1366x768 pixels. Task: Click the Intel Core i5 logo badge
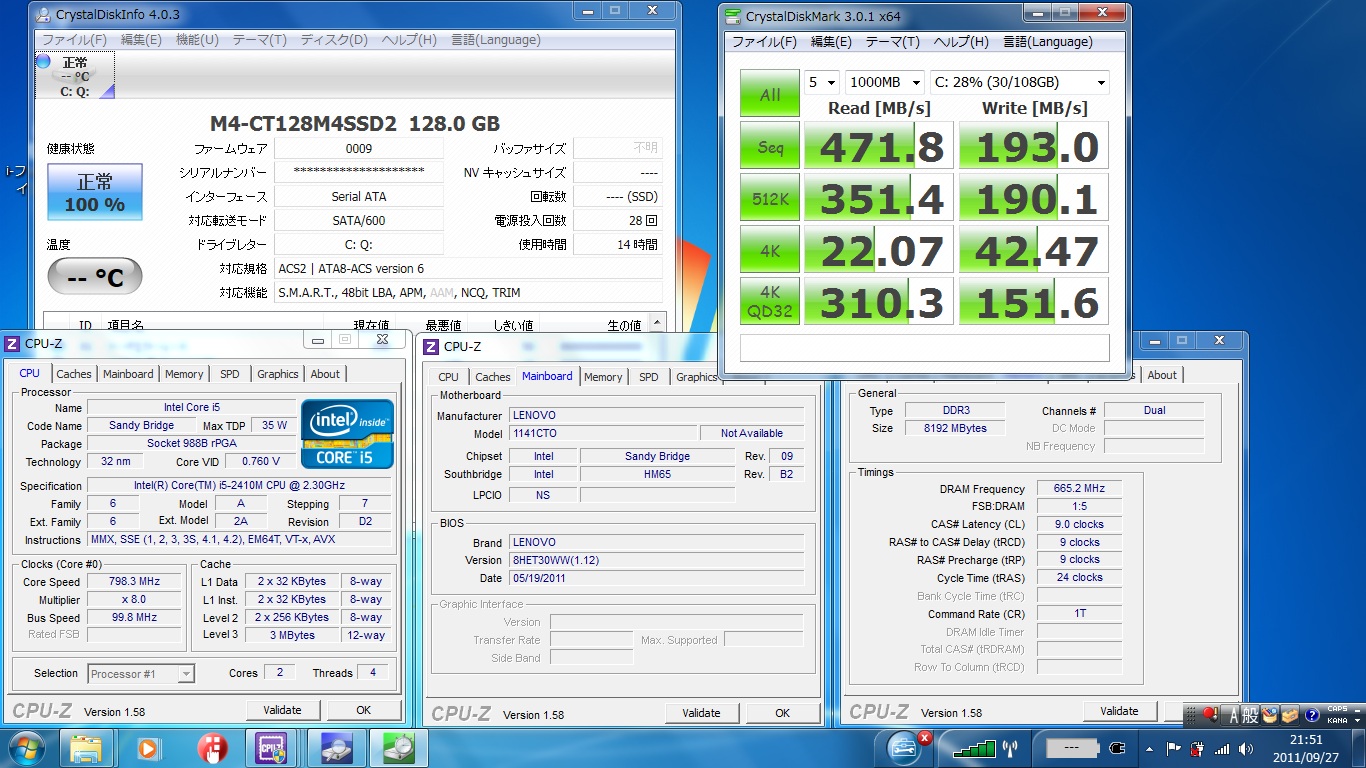(347, 435)
